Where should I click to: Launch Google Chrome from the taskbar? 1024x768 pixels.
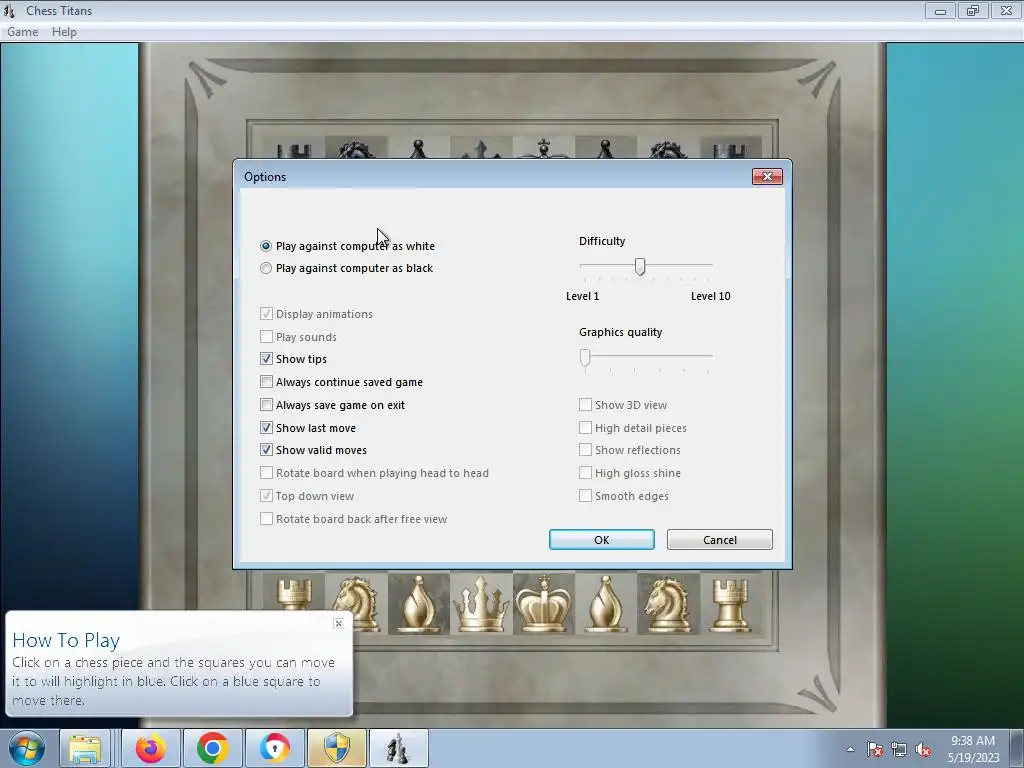point(212,748)
